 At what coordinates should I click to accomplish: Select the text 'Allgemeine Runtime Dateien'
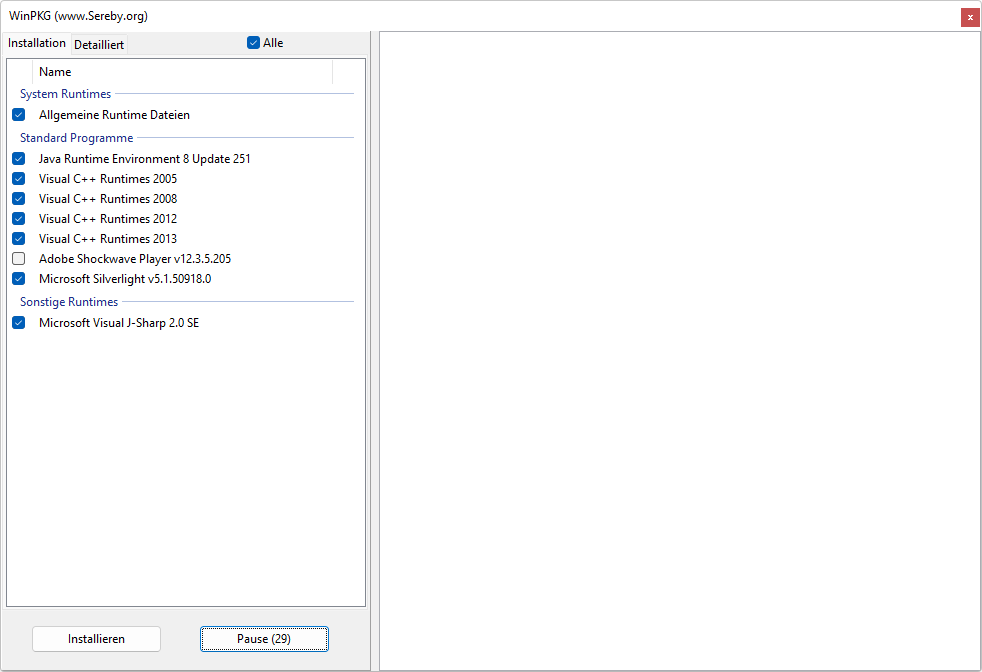coord(114,115)
